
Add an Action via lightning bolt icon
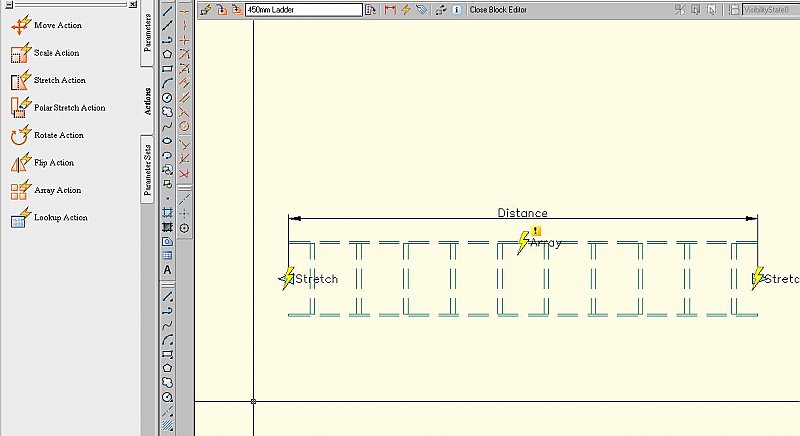pyautogui.click(x=406, y=10)
